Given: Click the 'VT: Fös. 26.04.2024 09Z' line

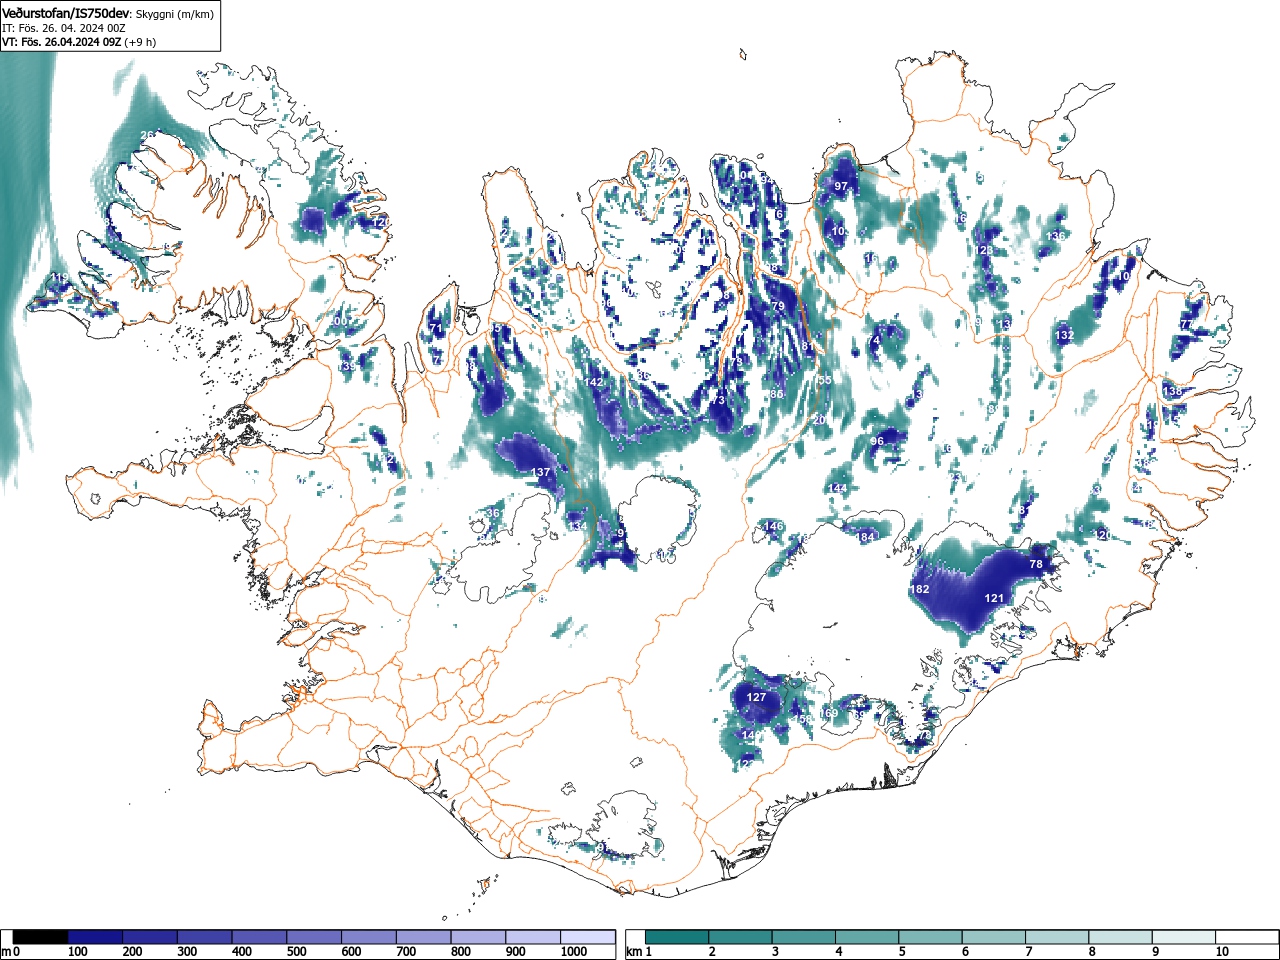Looking at the screenshot, I should [x=62, y=43].
